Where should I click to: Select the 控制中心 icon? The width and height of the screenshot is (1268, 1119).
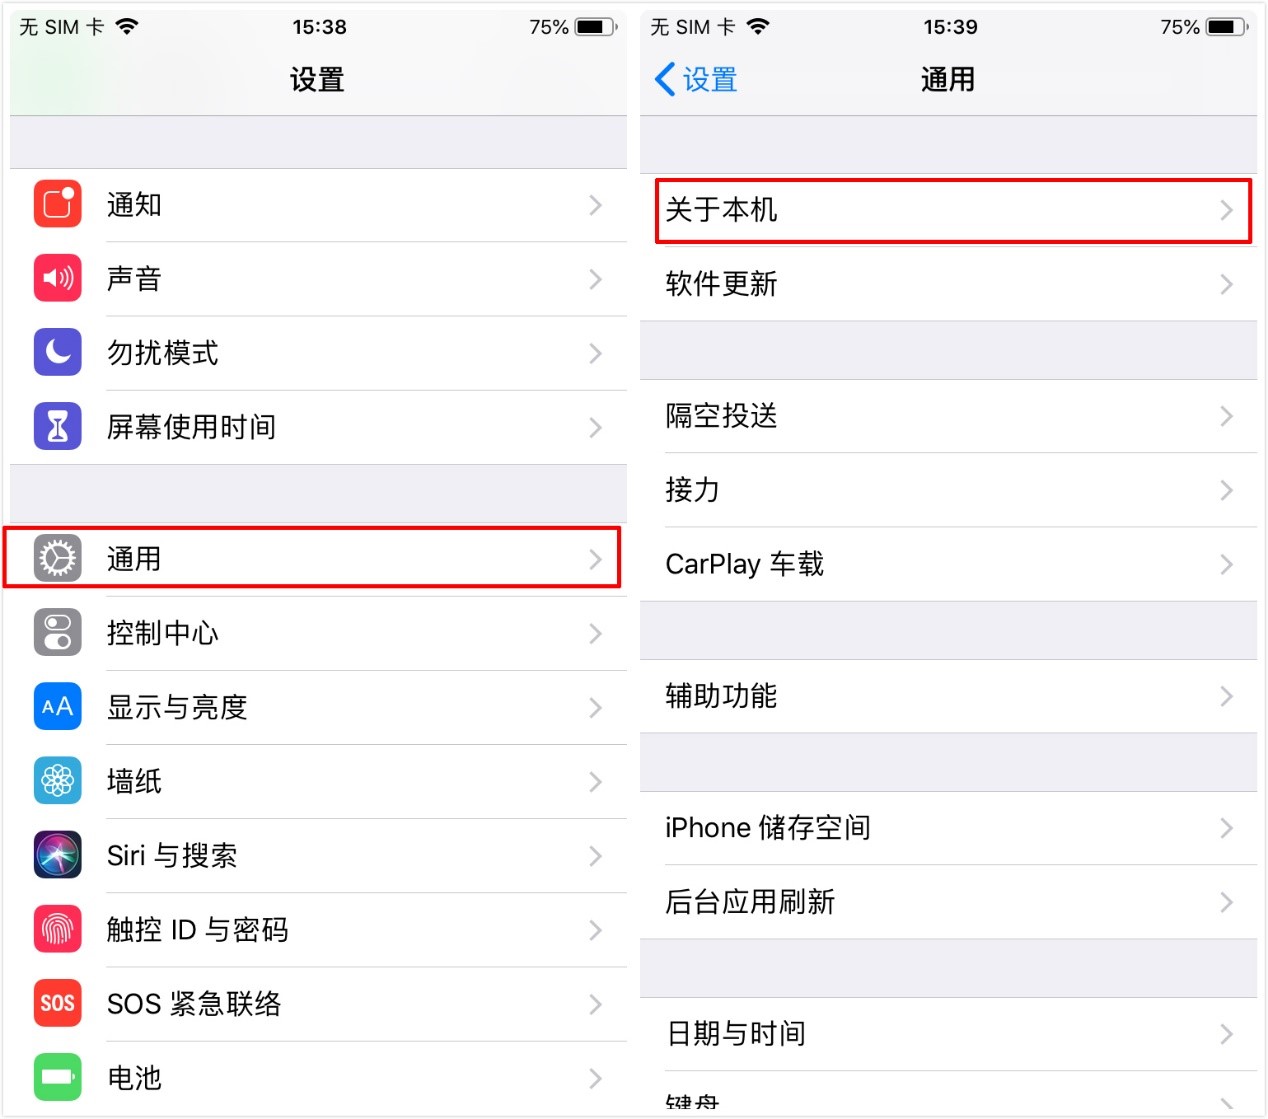click(x=57, y=633)
